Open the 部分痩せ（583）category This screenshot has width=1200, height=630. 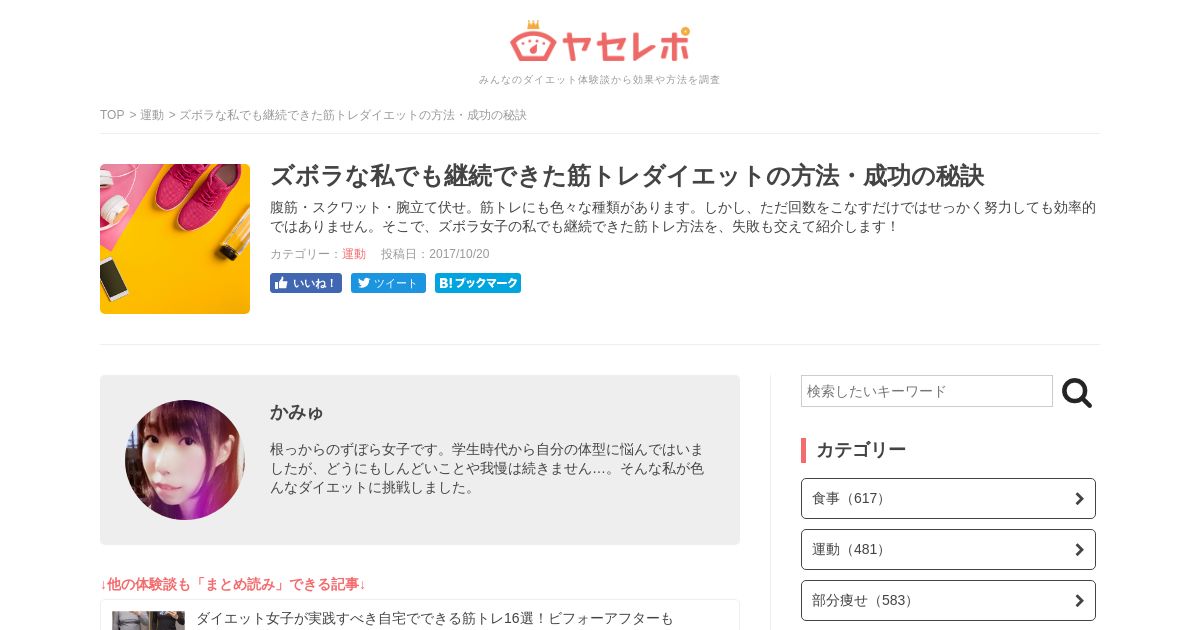click(948, 600)
